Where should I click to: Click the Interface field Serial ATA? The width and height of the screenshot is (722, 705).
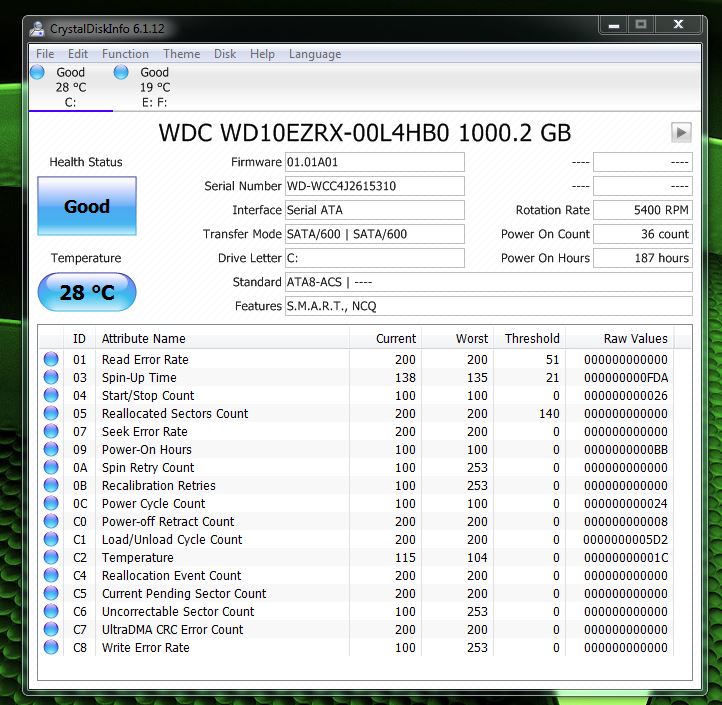tap(375, 210)
